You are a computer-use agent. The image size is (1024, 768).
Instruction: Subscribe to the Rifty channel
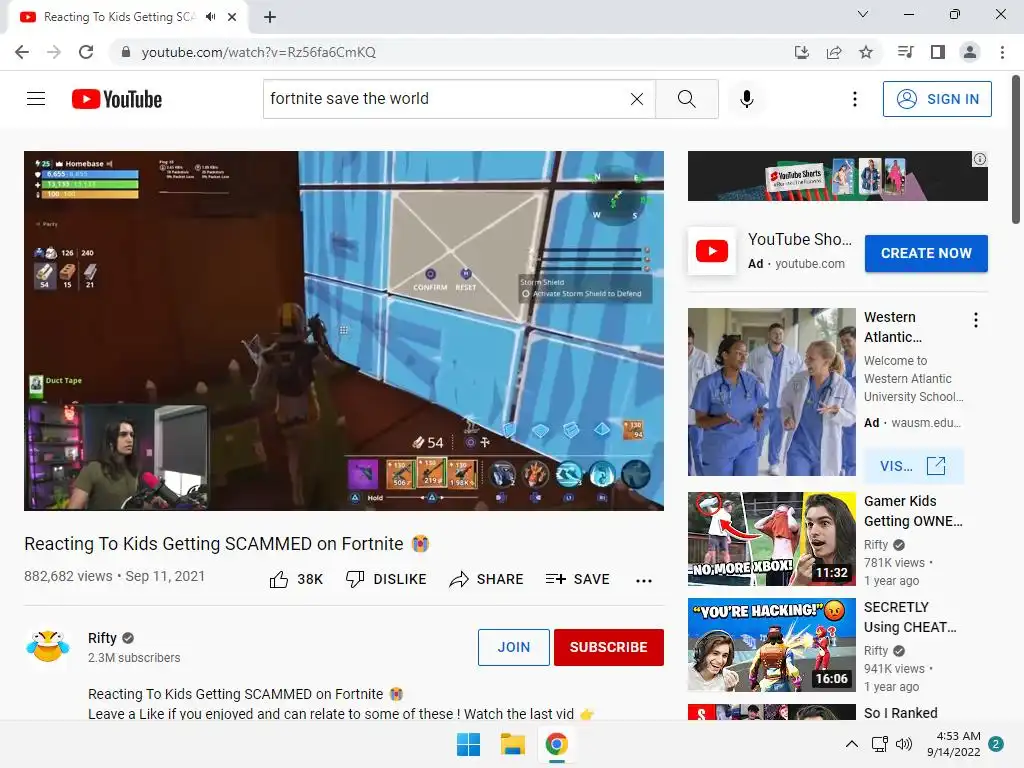pyautogui.click(x=609, y=647)
